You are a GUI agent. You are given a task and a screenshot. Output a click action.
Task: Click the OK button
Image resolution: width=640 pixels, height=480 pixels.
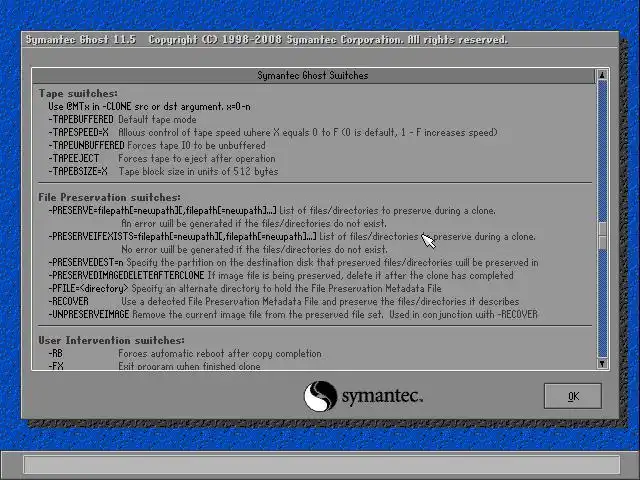[573, 396]
